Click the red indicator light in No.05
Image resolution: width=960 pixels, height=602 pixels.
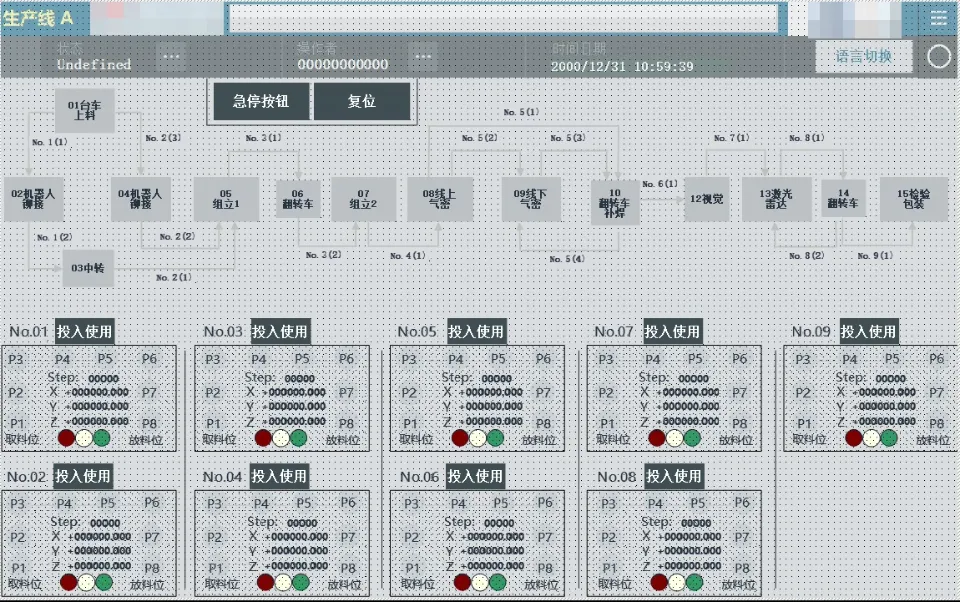460,438
